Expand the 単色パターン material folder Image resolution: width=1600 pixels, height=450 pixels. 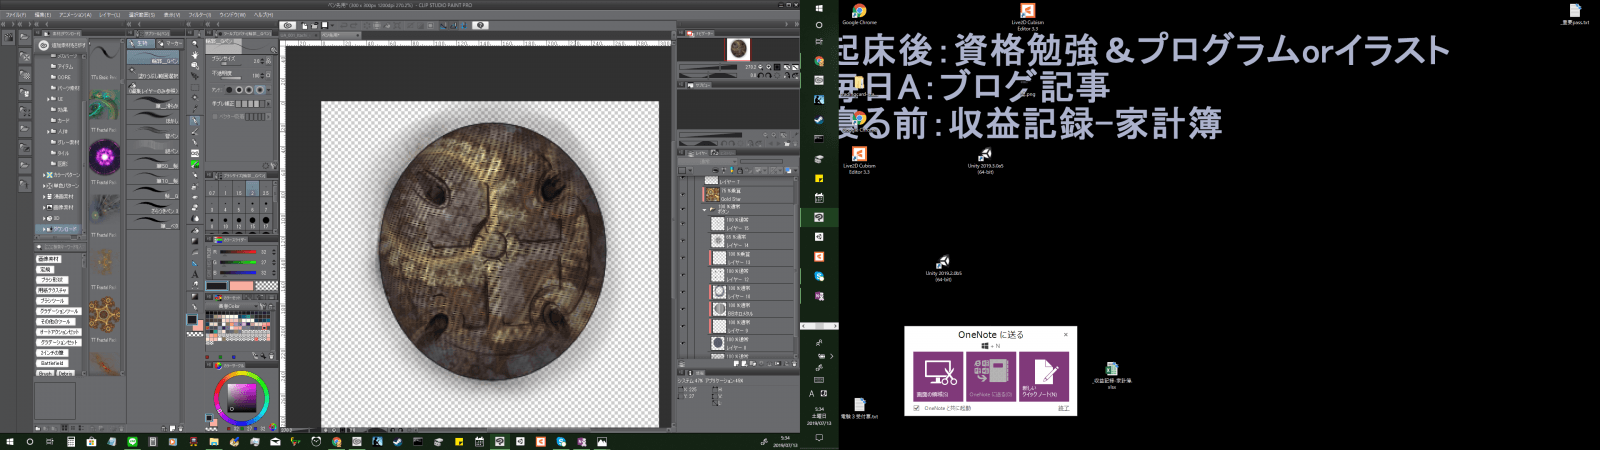(x=44, y=186)
